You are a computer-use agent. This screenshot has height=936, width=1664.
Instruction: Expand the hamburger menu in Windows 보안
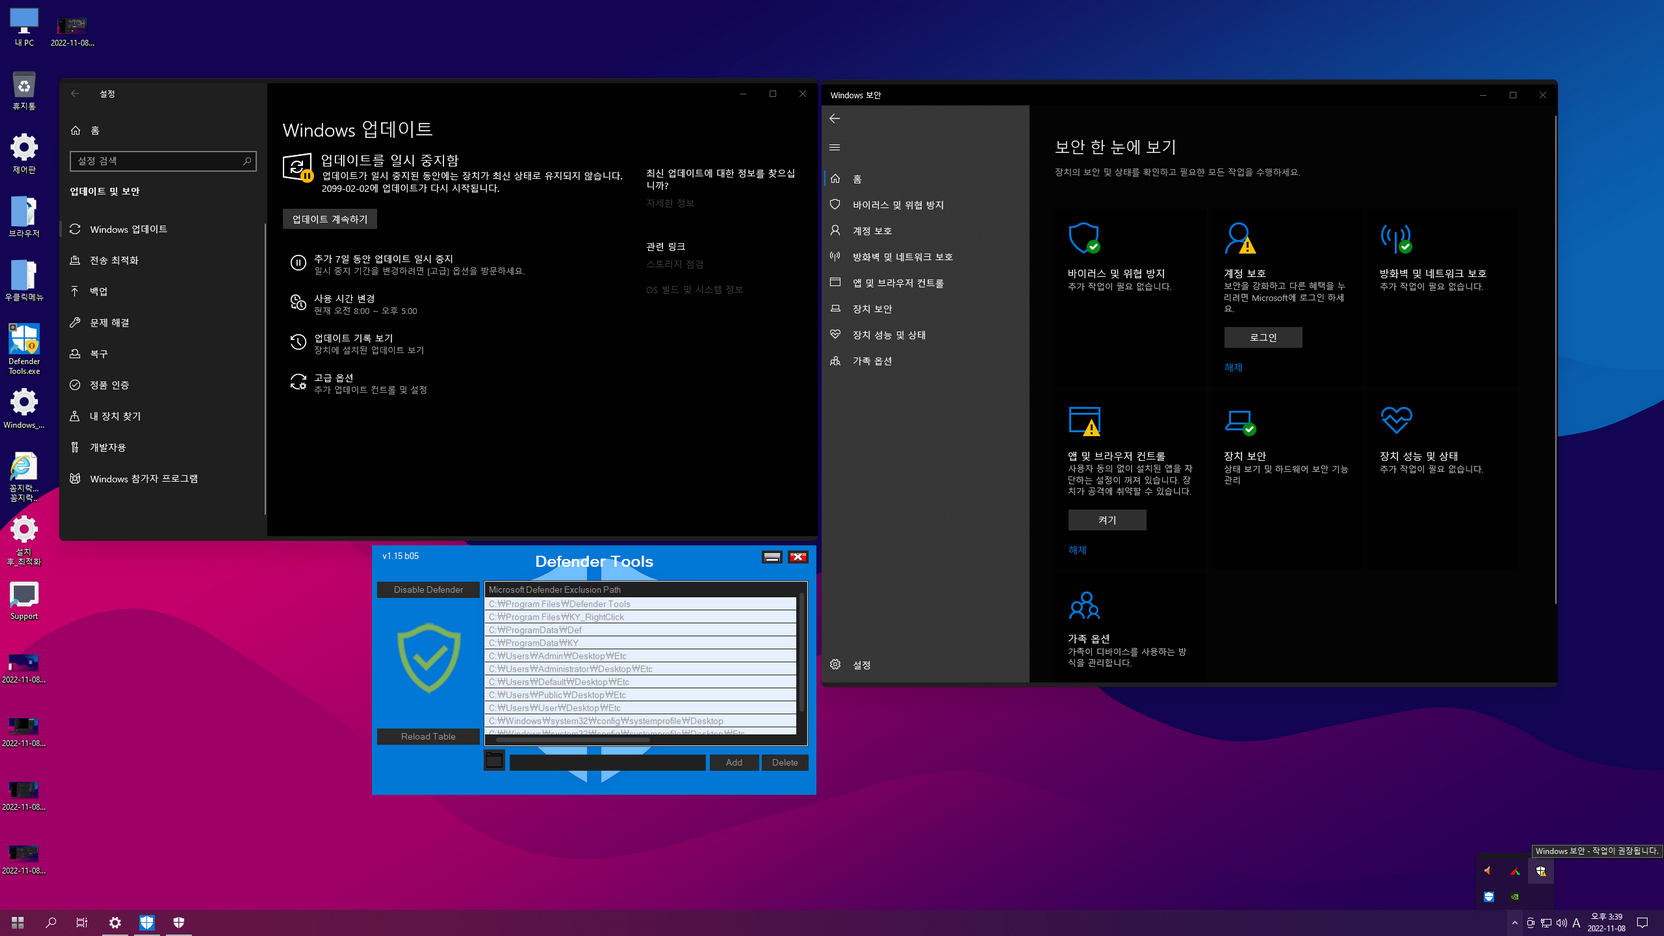point(835,147)
